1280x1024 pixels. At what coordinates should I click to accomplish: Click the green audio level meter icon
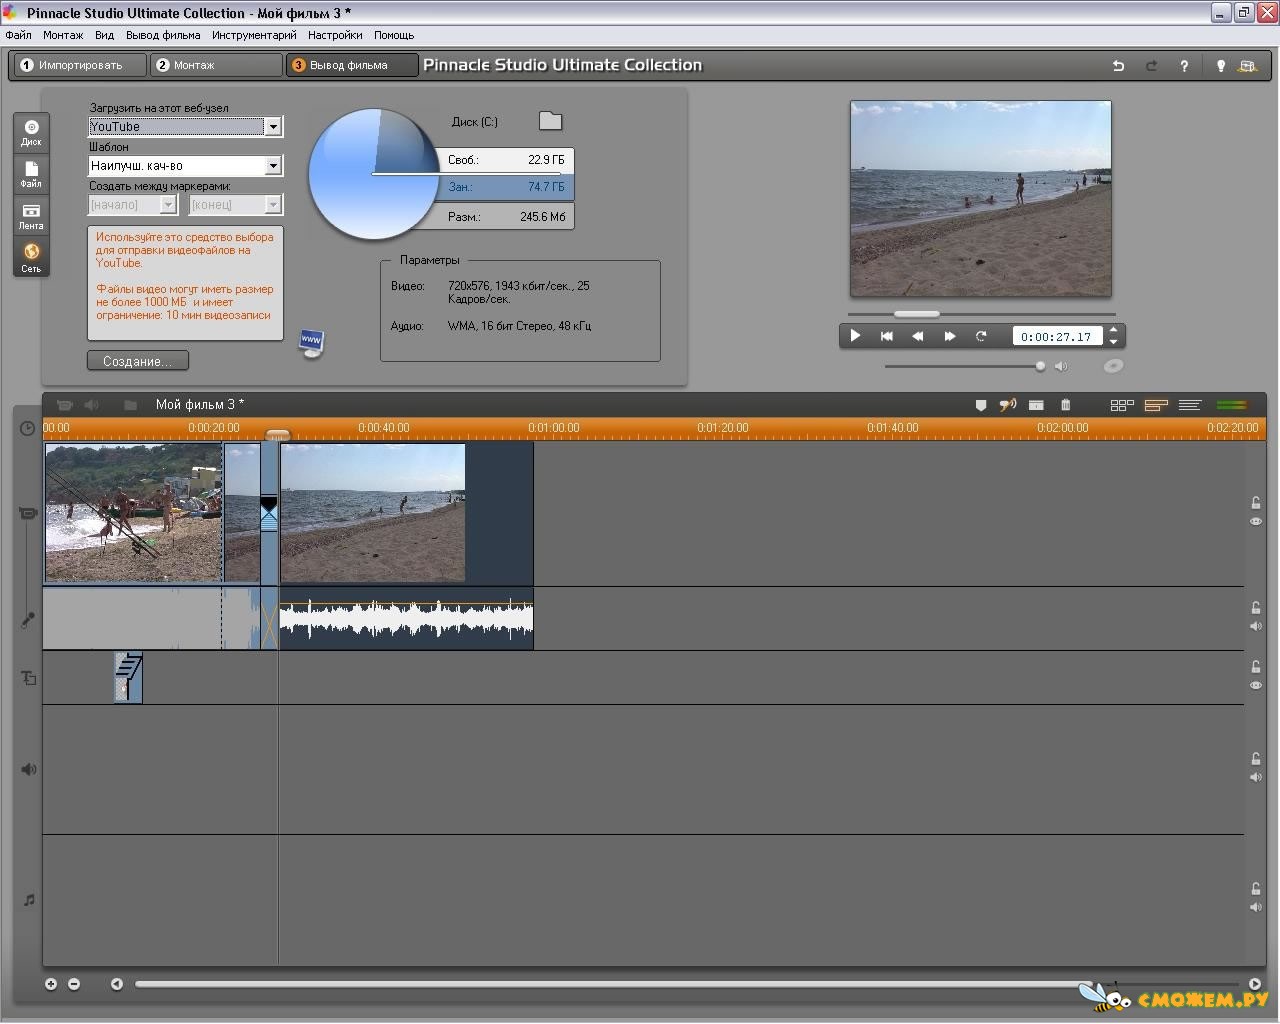coord(1232,405)
